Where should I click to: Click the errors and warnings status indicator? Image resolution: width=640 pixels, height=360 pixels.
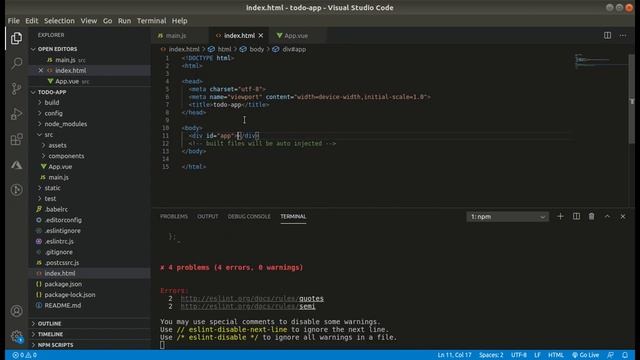[24, 355]
